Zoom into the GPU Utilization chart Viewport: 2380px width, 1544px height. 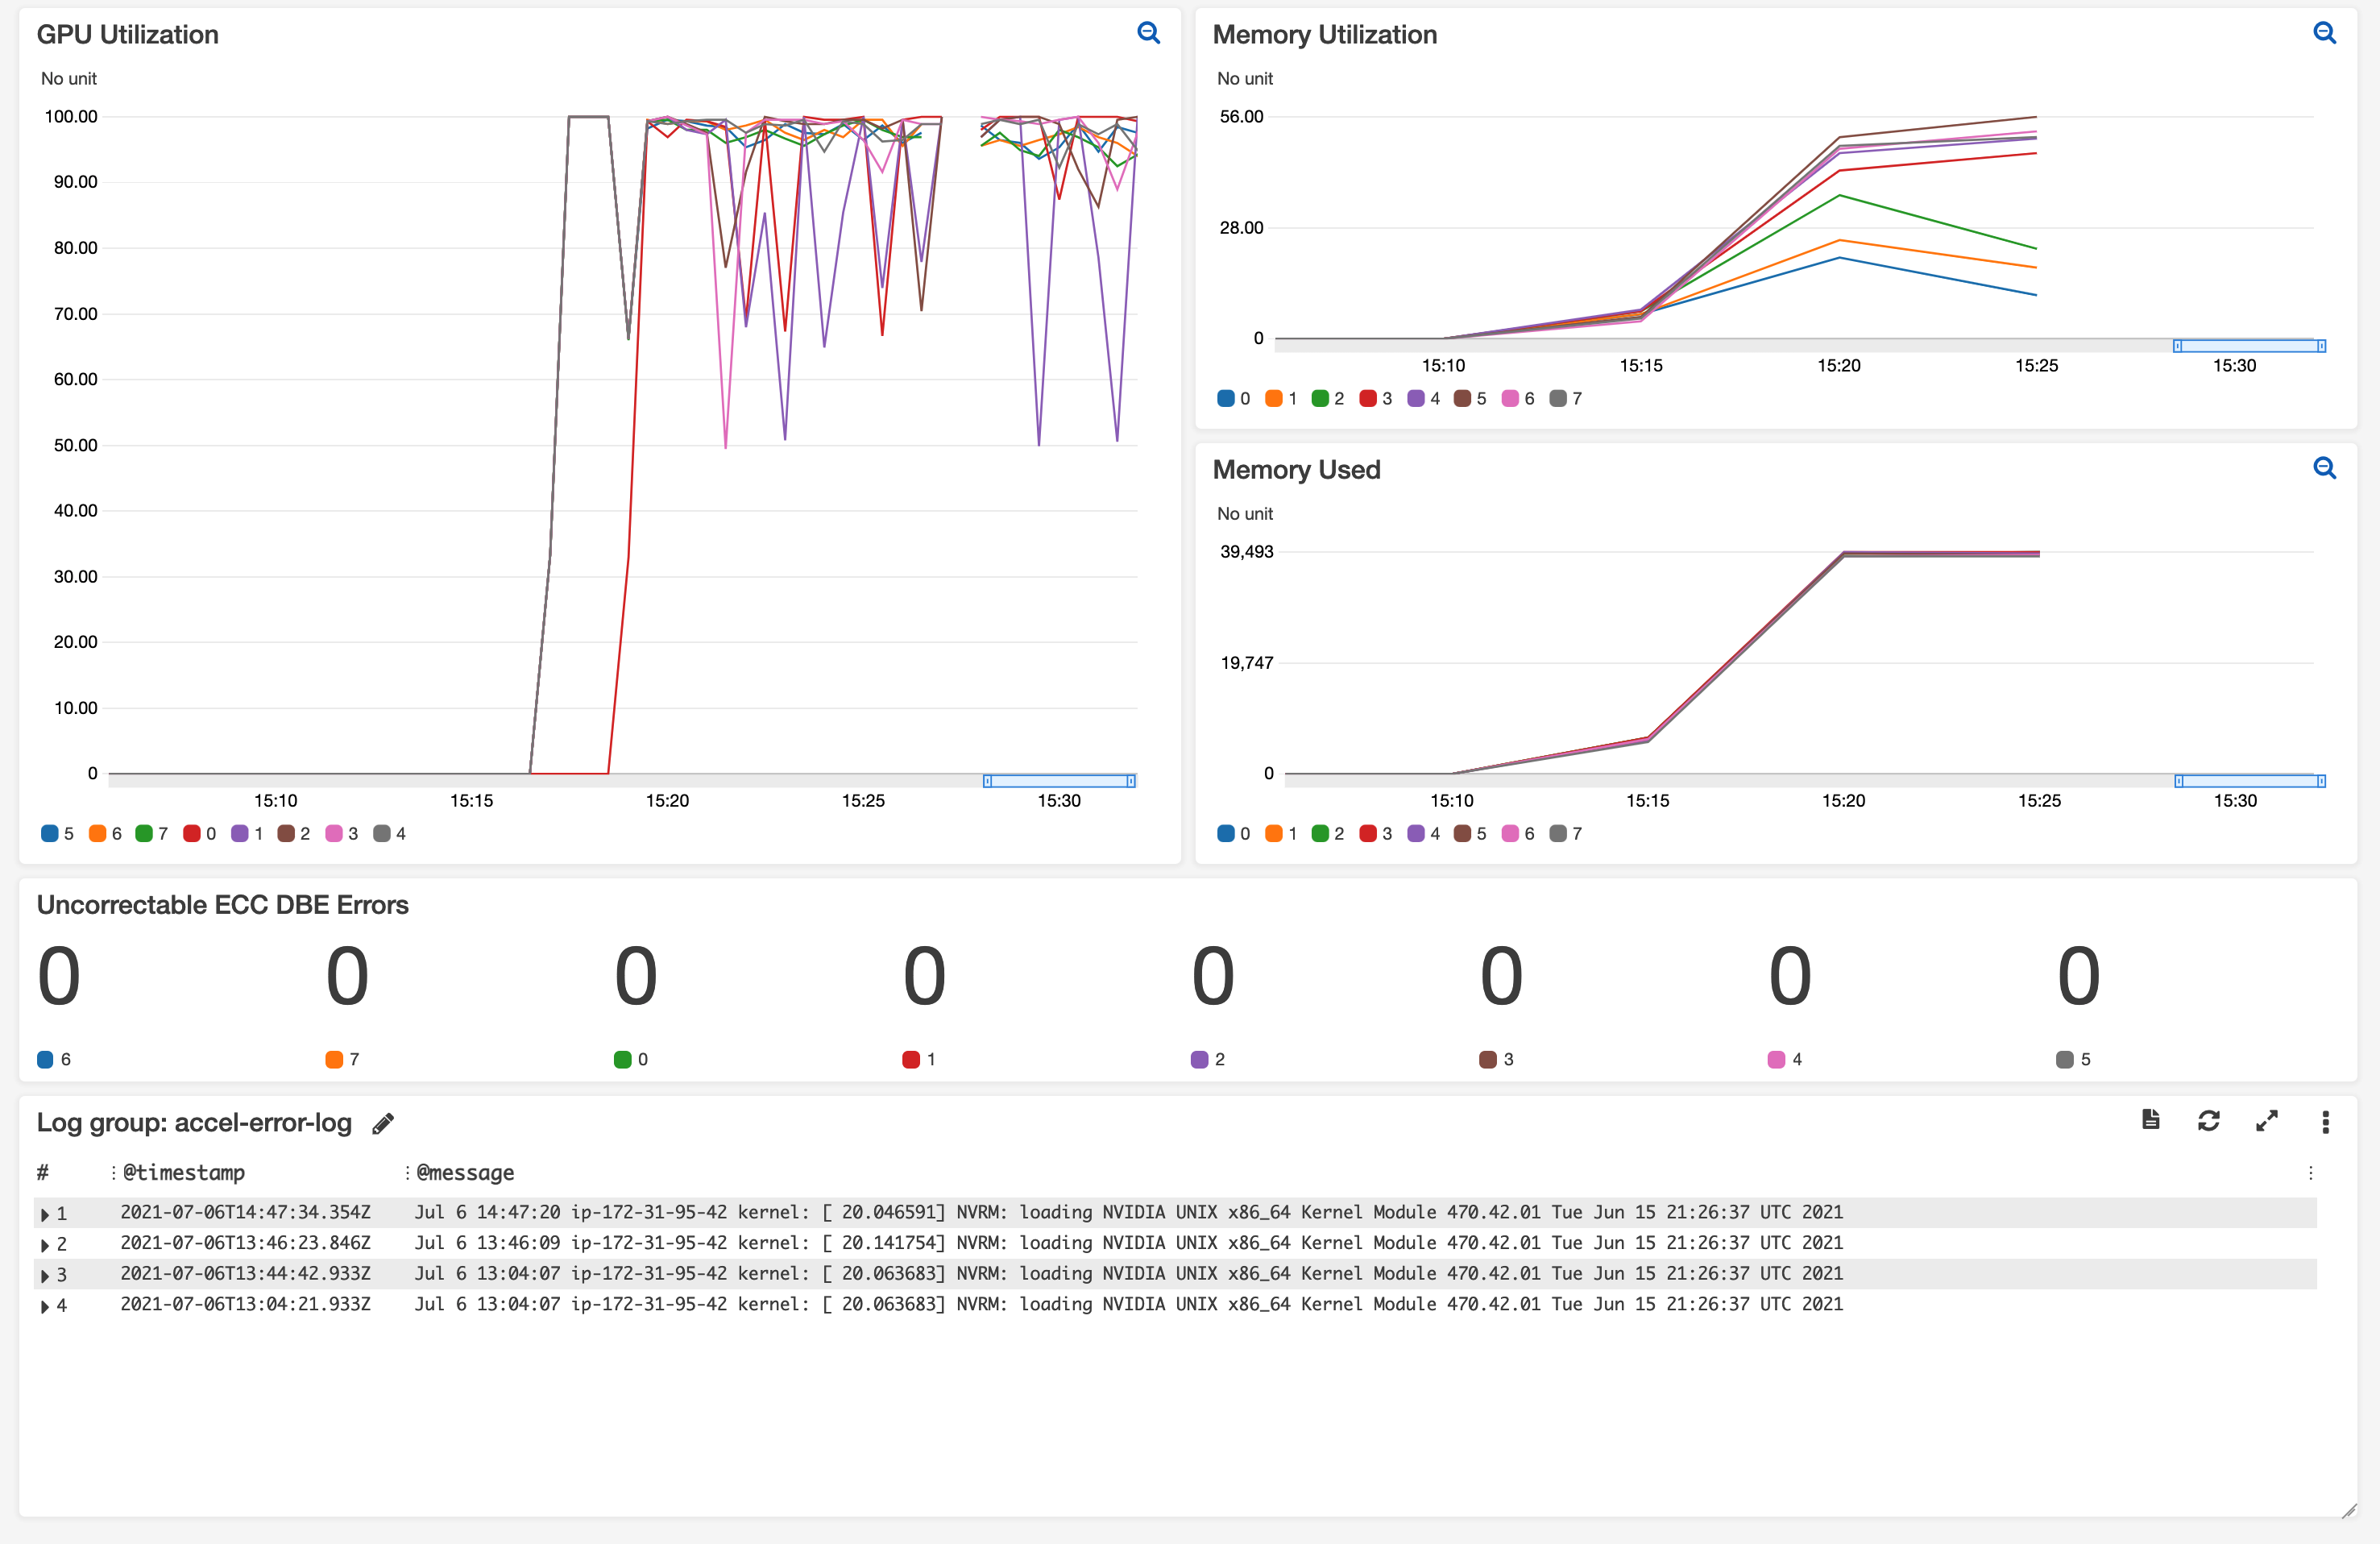coord(1148,33)
